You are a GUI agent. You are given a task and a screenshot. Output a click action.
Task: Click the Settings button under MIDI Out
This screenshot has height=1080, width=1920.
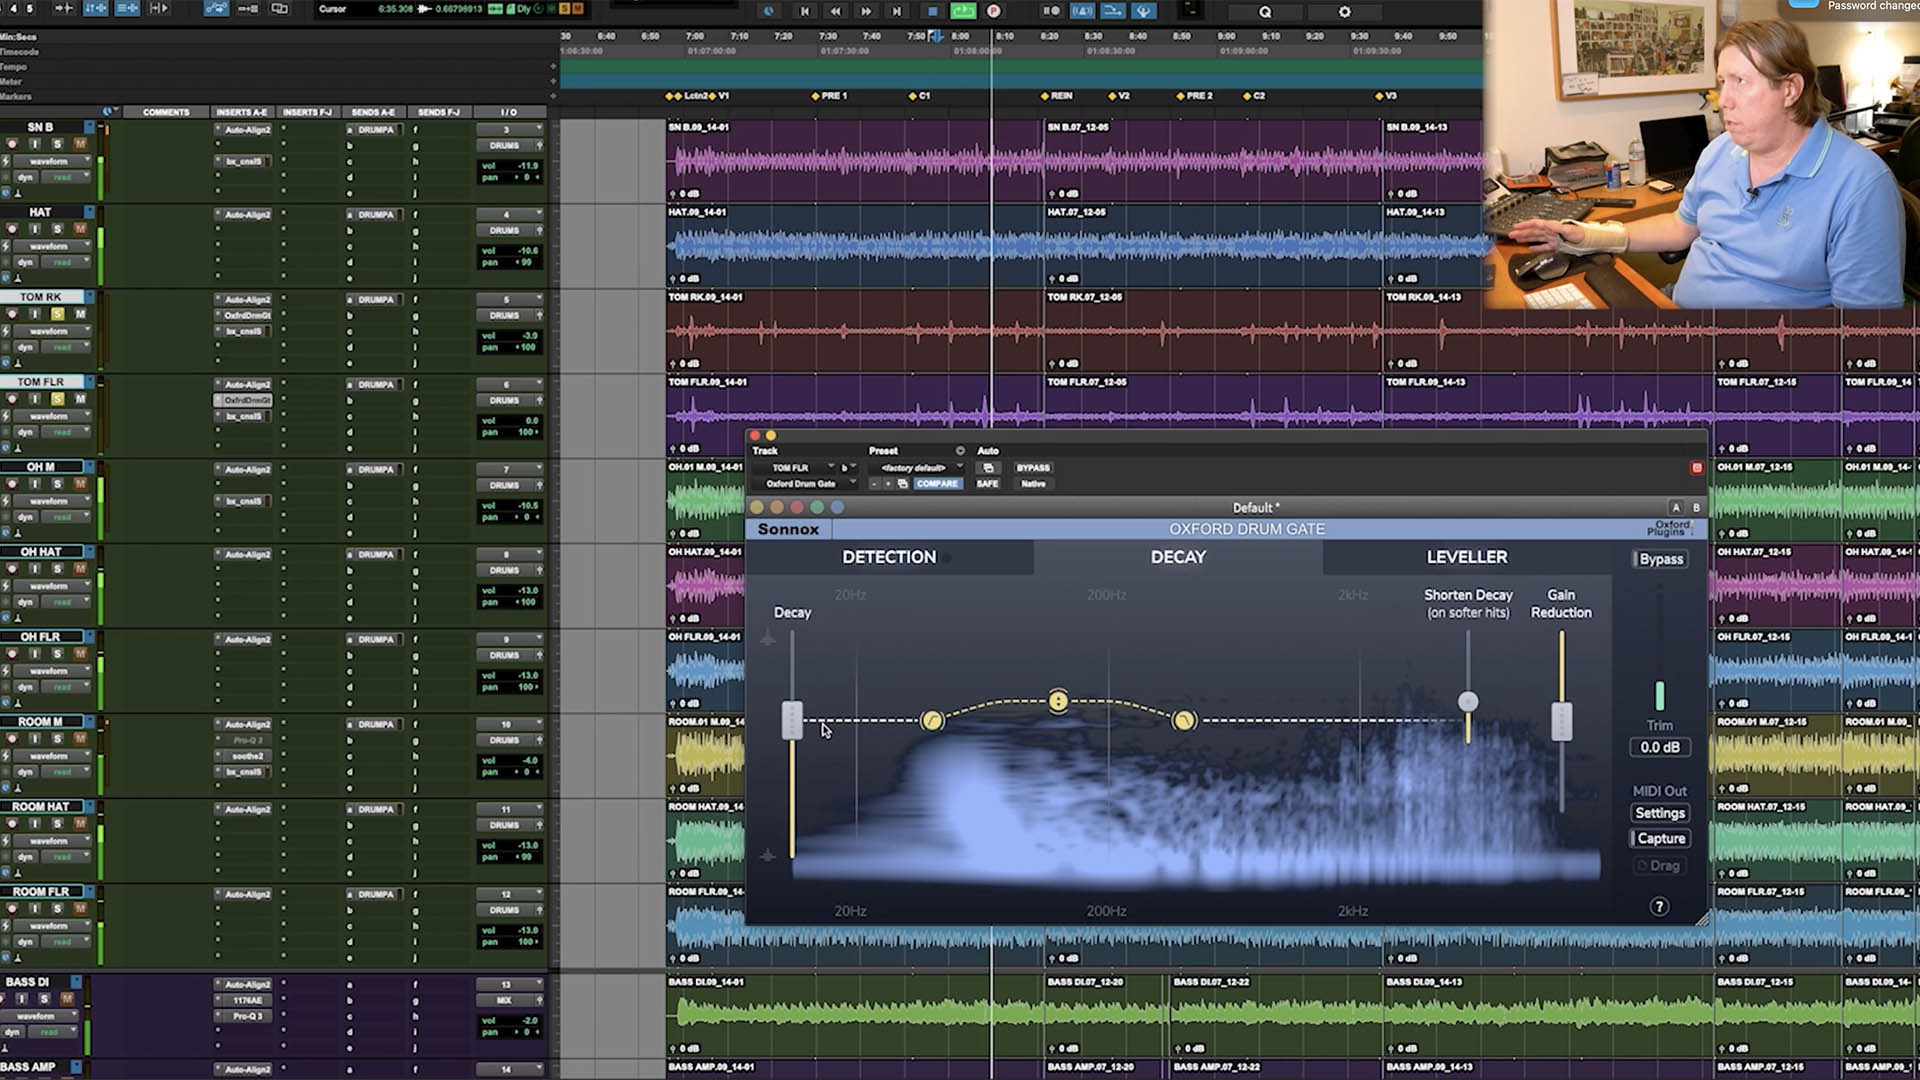click(1660, 814)
